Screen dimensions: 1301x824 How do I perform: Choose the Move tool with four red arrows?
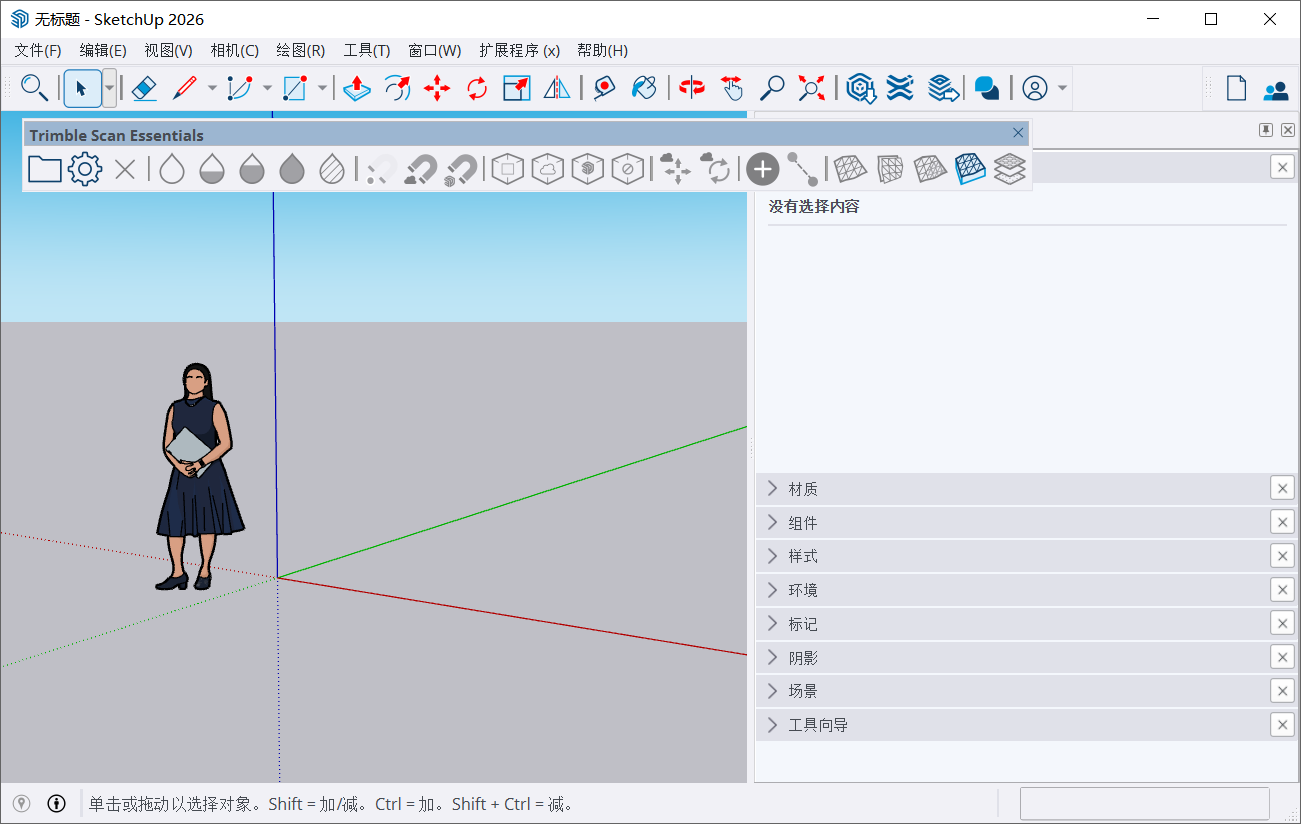(x=437, y=88)
